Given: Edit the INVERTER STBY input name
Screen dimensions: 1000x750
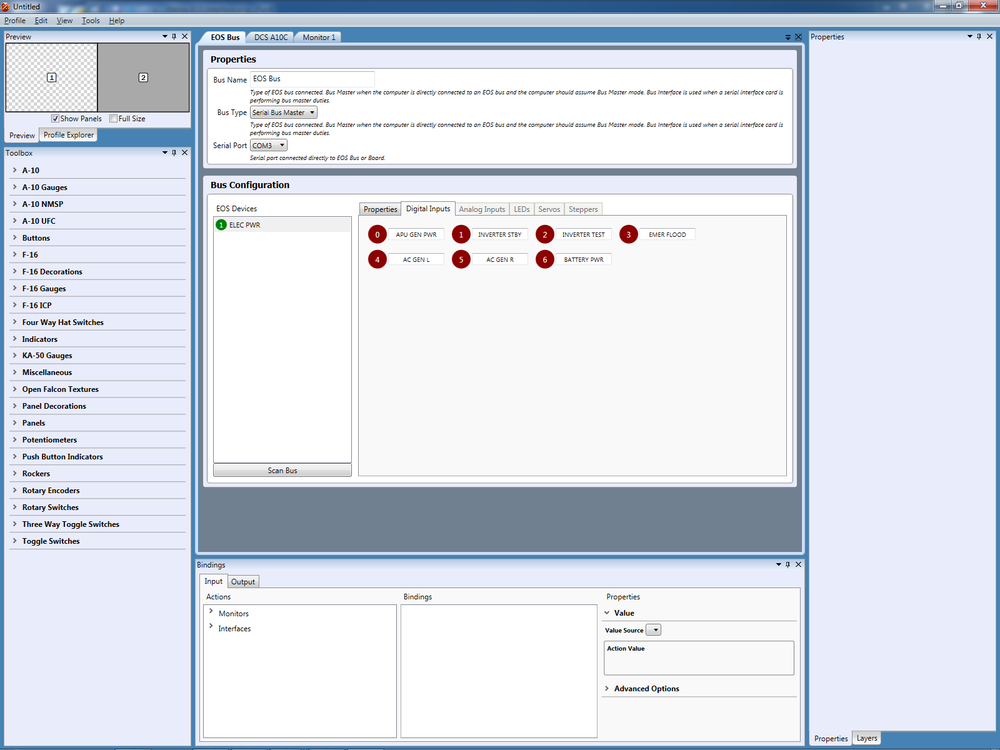Looking at the screenshot, I should tap(500, 235).
